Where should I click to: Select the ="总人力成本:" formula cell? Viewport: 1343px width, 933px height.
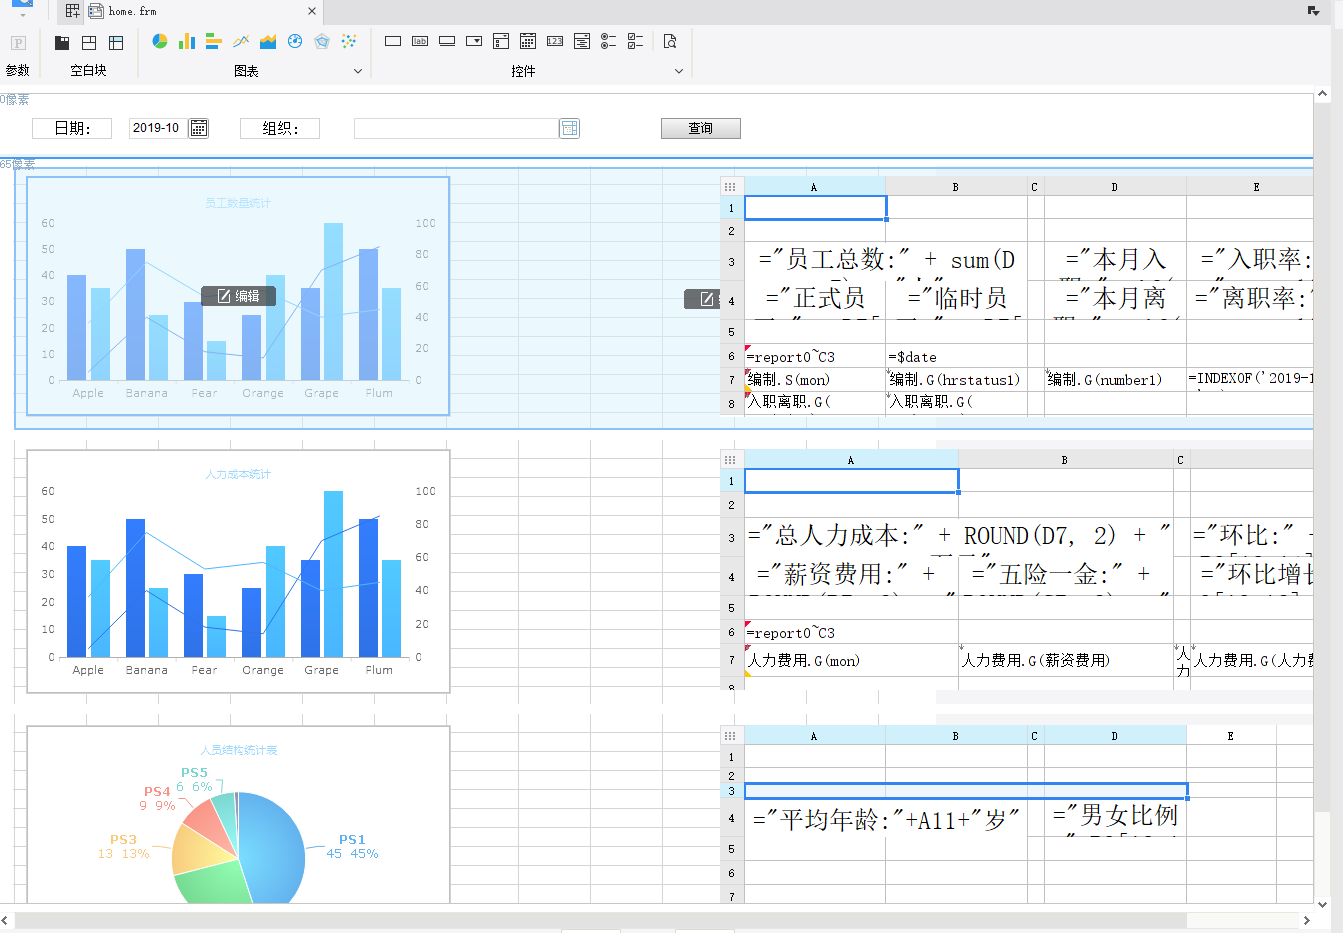click(958, 536)
